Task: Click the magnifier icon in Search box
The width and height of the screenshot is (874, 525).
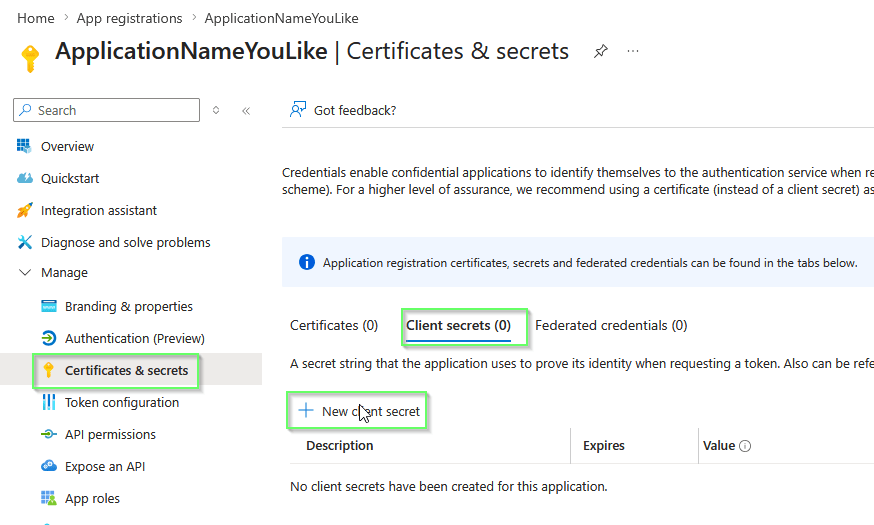Action: click(x=26, y=110)
